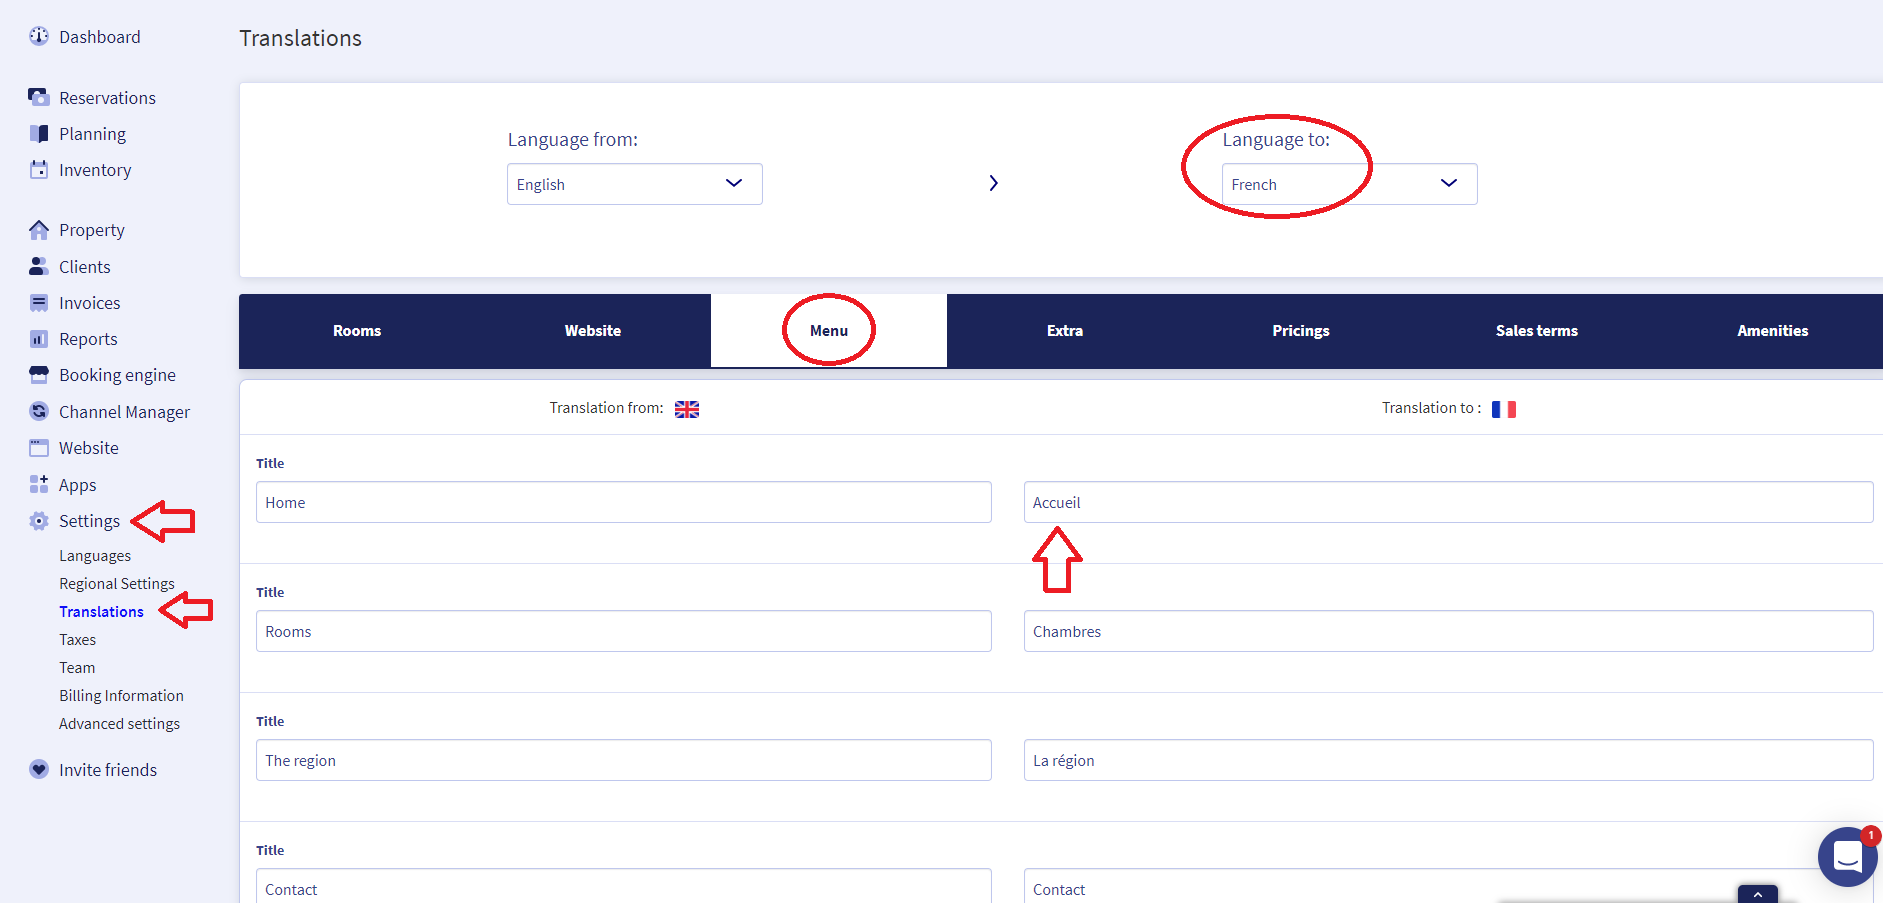Open the Inventory section
This screenshot has height=903, width=1883.
(95, 170)
